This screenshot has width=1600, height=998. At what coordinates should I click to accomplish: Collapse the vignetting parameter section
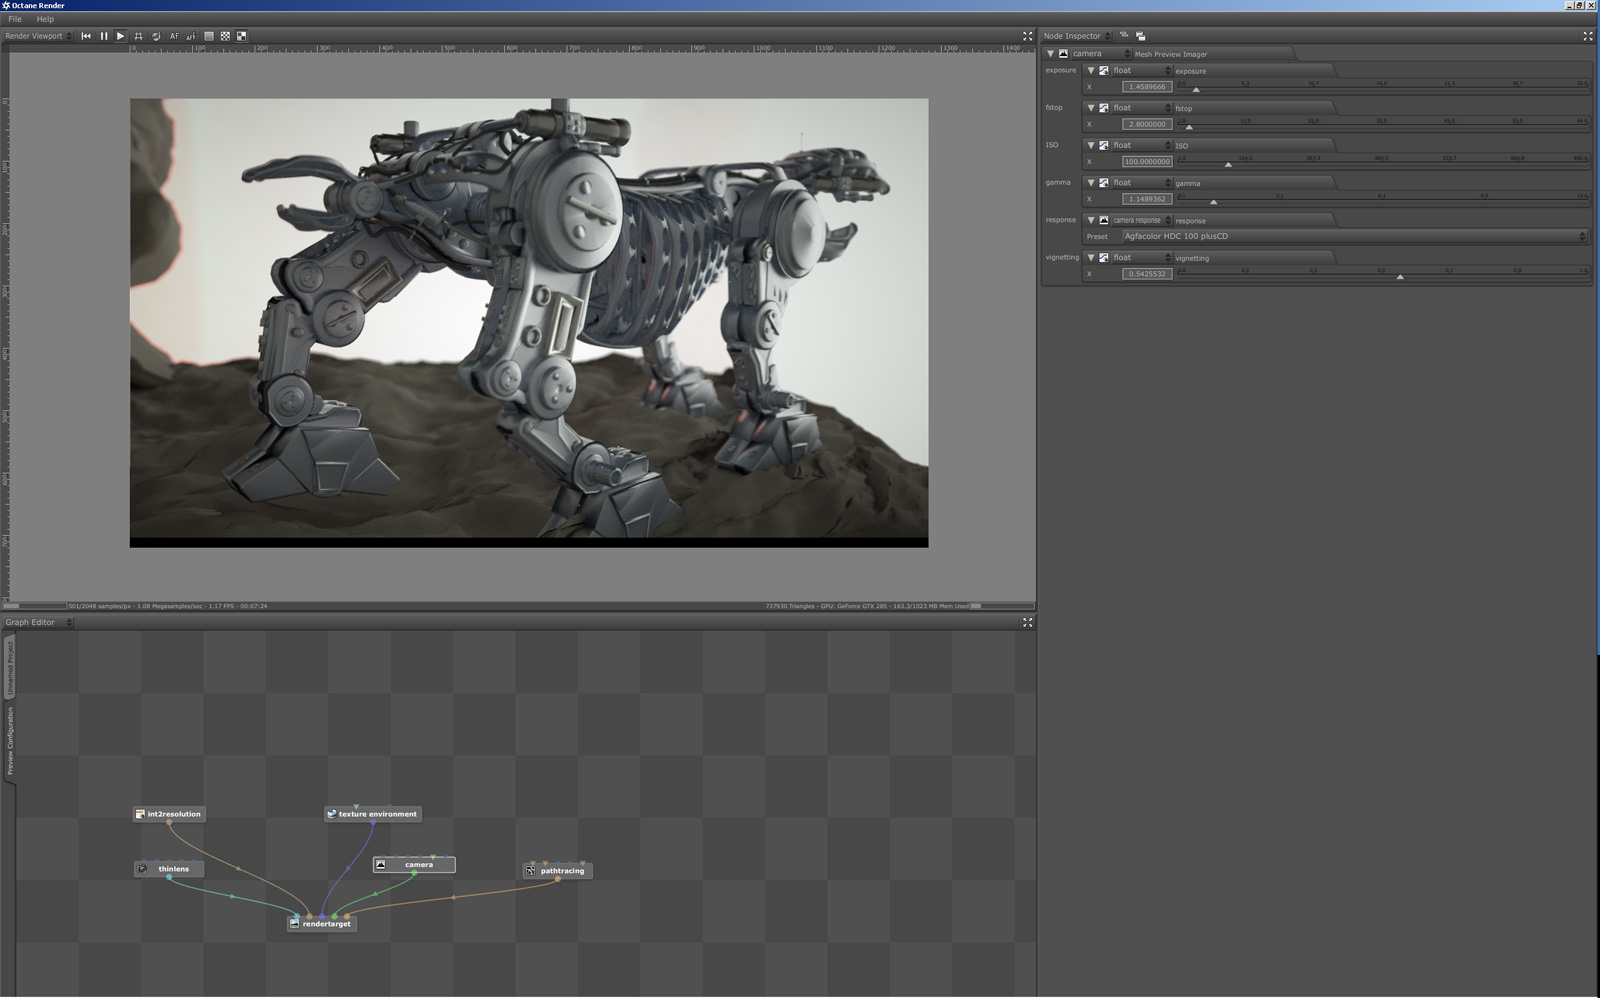point(1091,258)
